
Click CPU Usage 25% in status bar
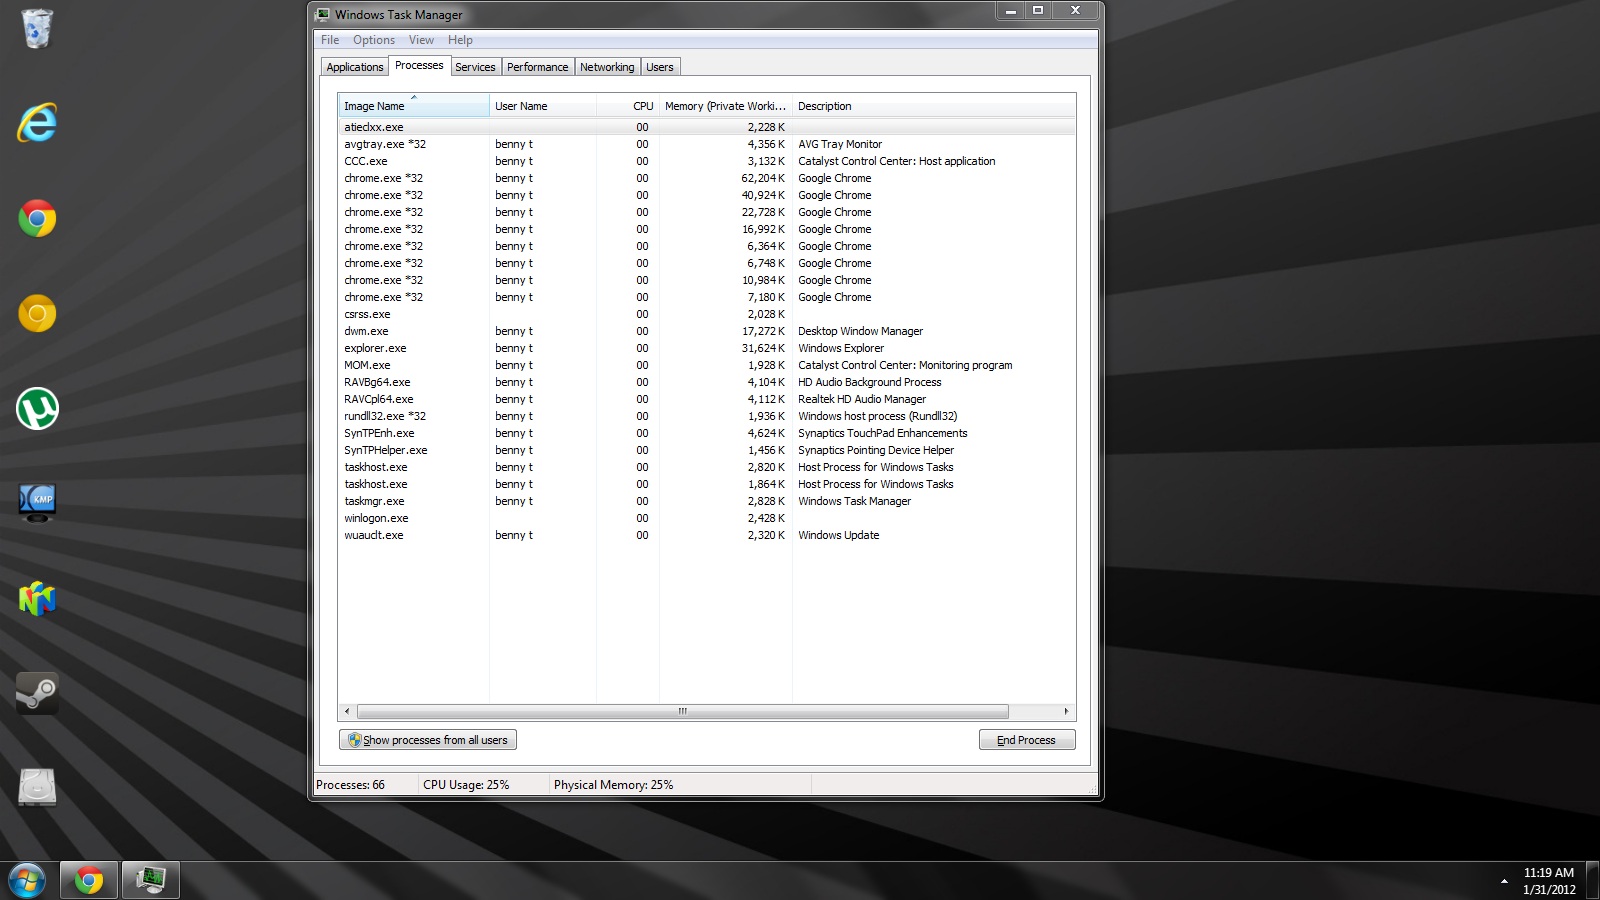(x=466, y=785)
